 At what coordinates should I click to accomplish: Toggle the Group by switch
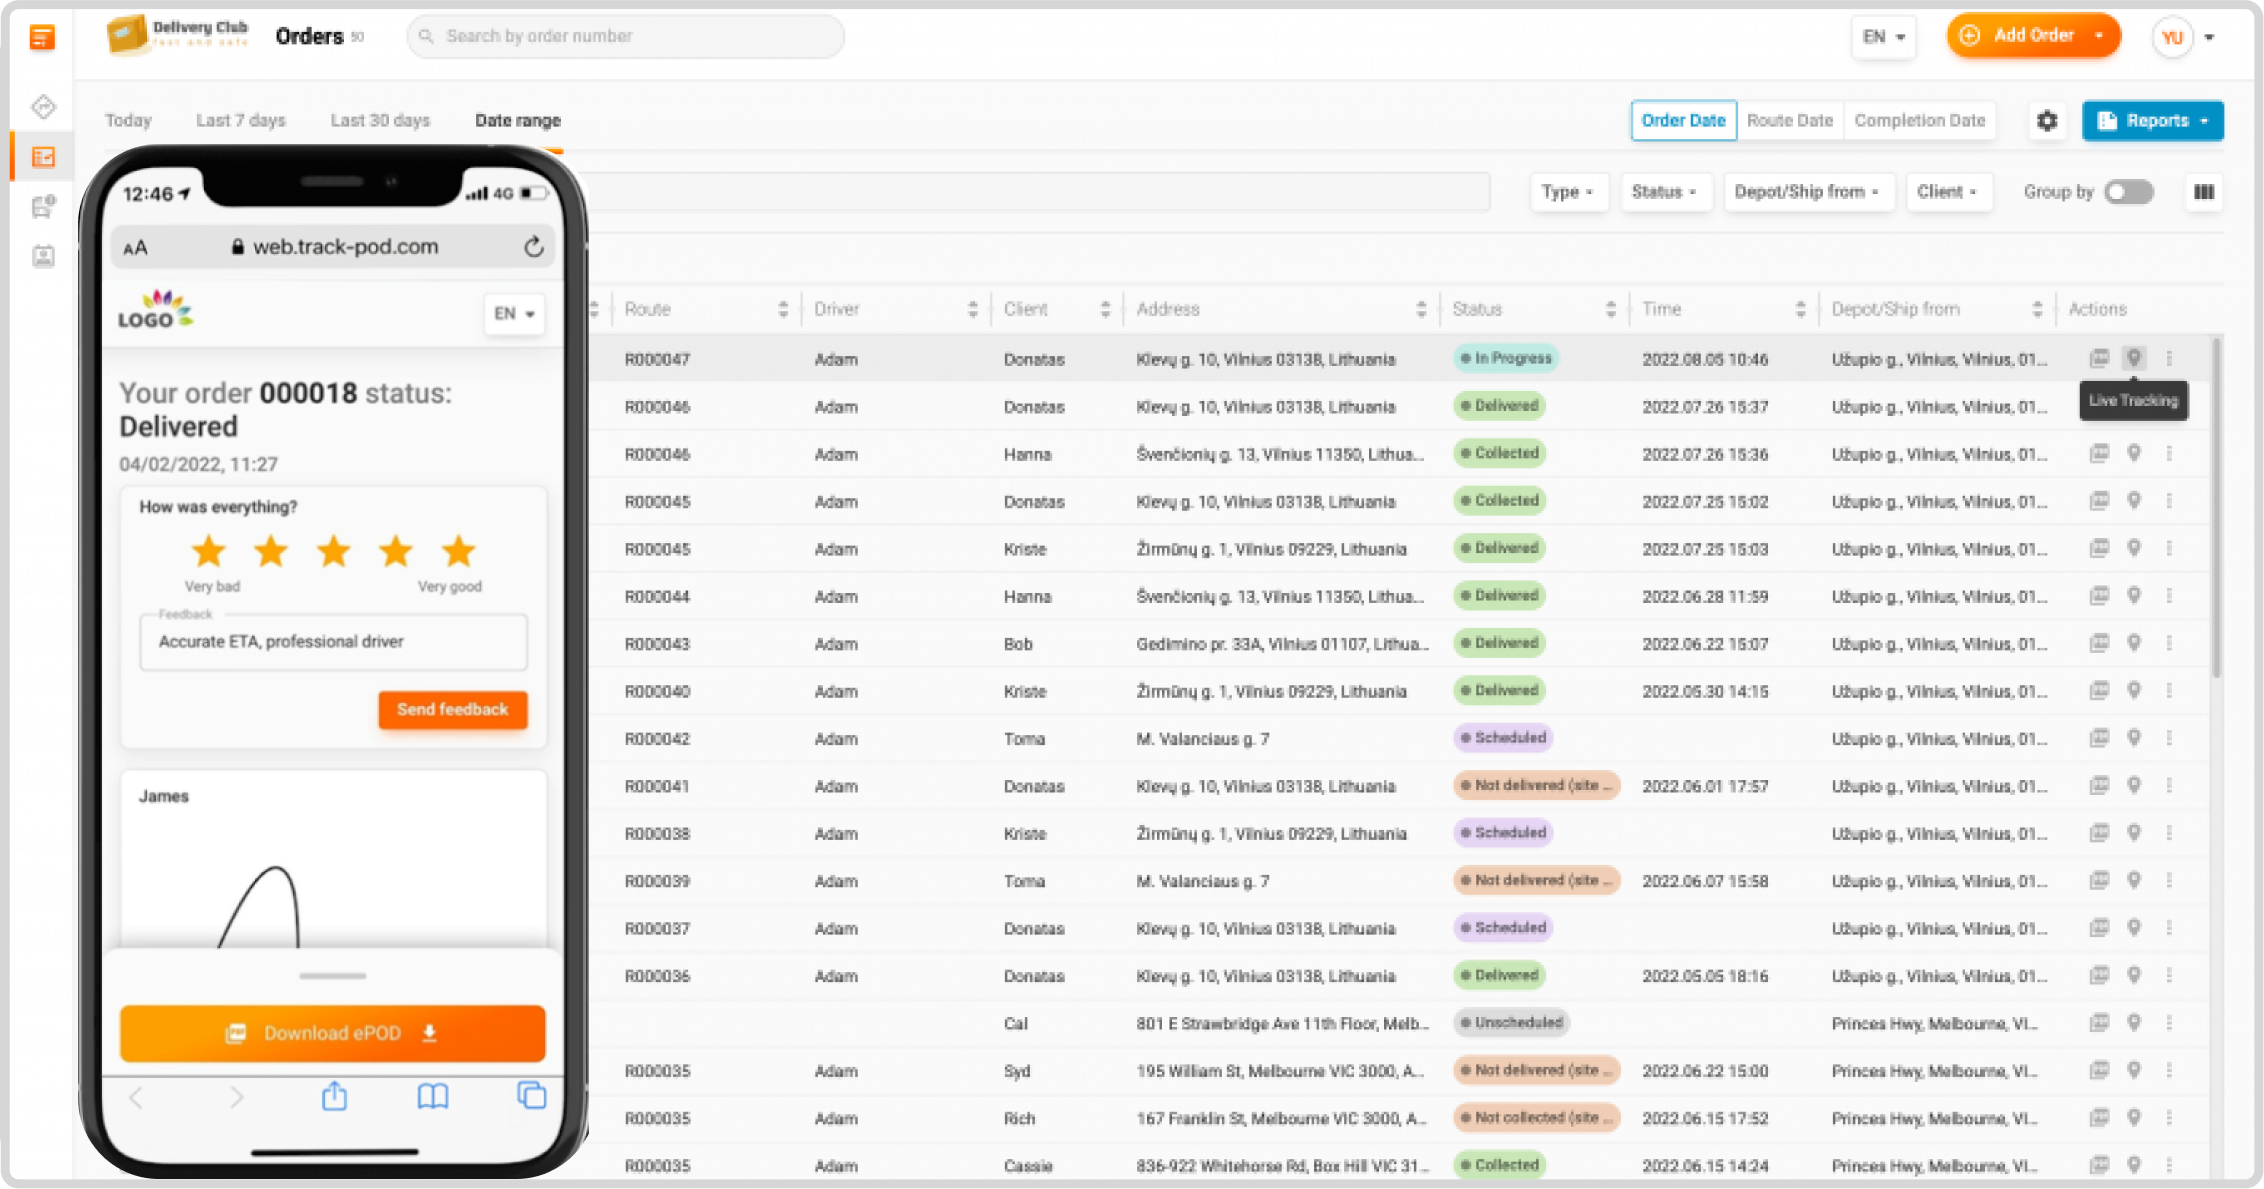pos(2128,192)
